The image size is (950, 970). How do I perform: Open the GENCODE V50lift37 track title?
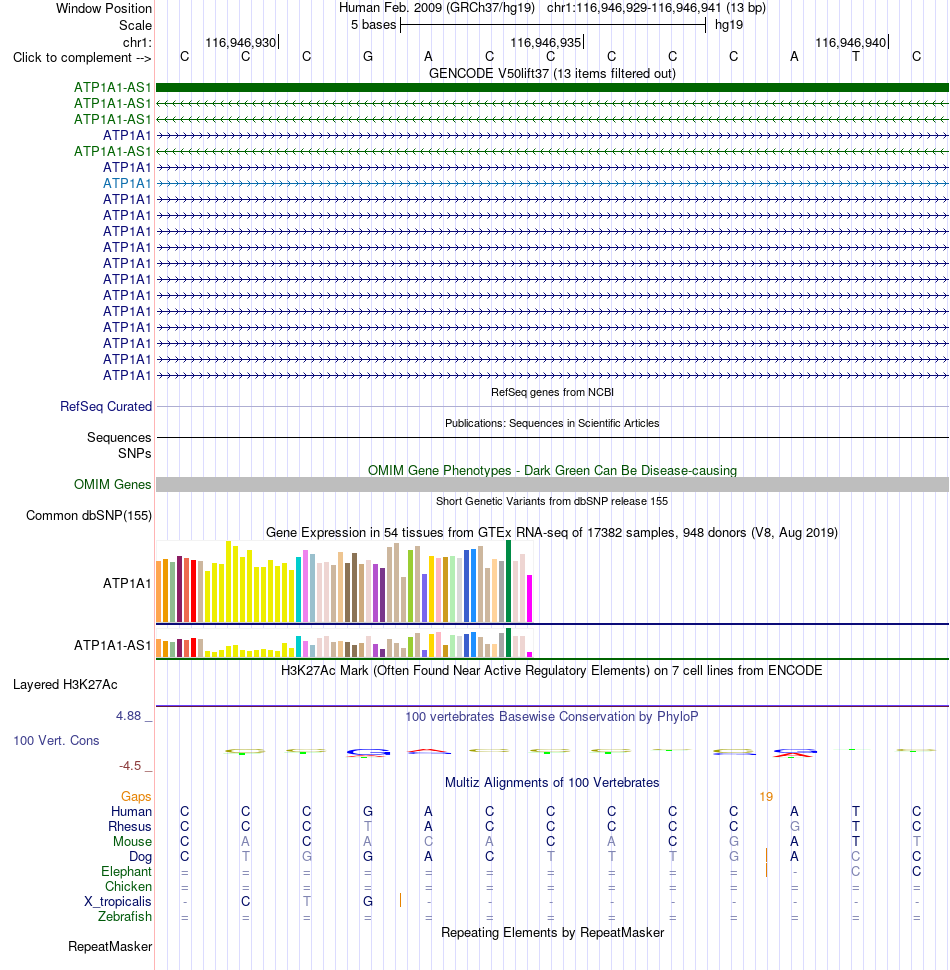(x=552, y=74)
